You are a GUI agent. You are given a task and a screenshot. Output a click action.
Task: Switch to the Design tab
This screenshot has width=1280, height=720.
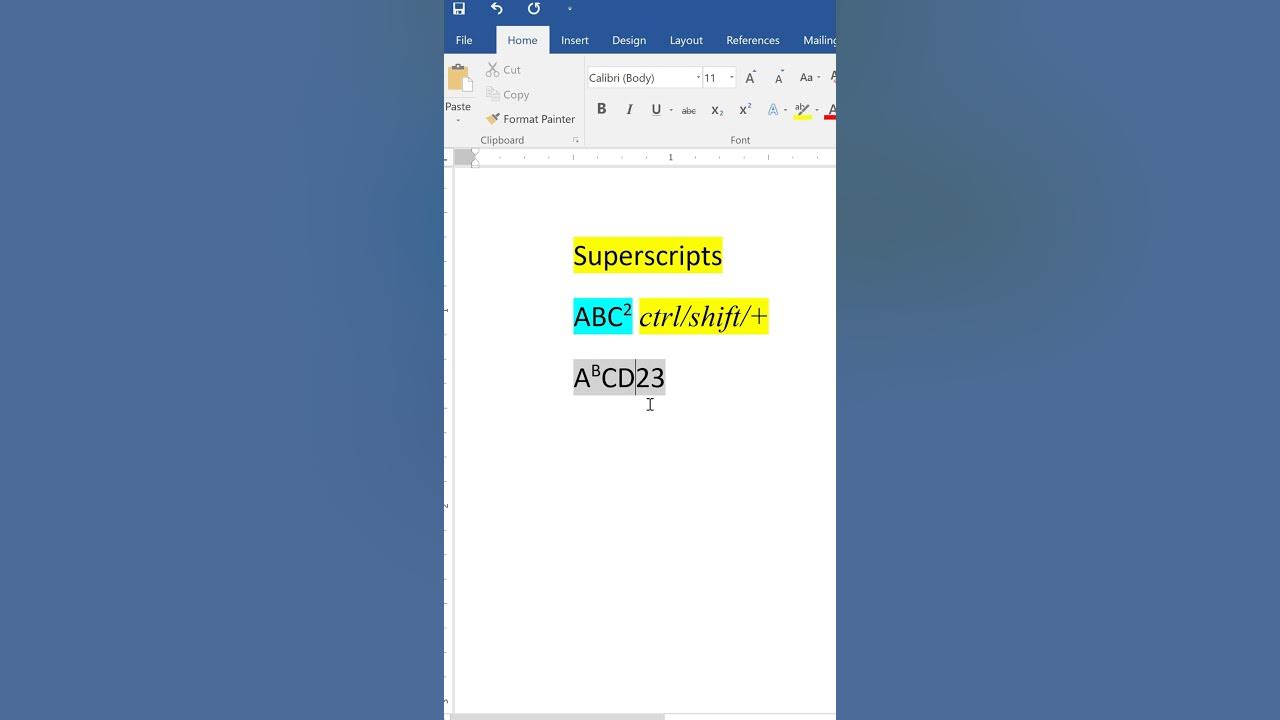click(x=629, y=40)
